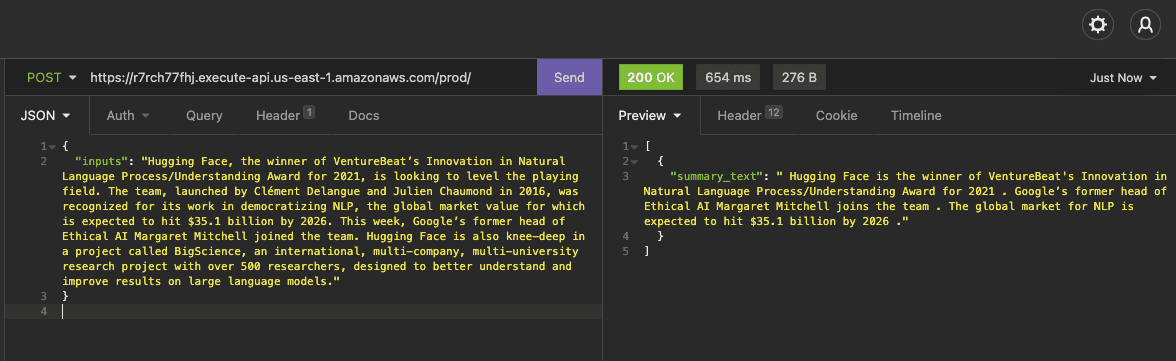Screen dimensions: 1176x361
Task: Click the Header count badge in request pane
Action: 308,112
